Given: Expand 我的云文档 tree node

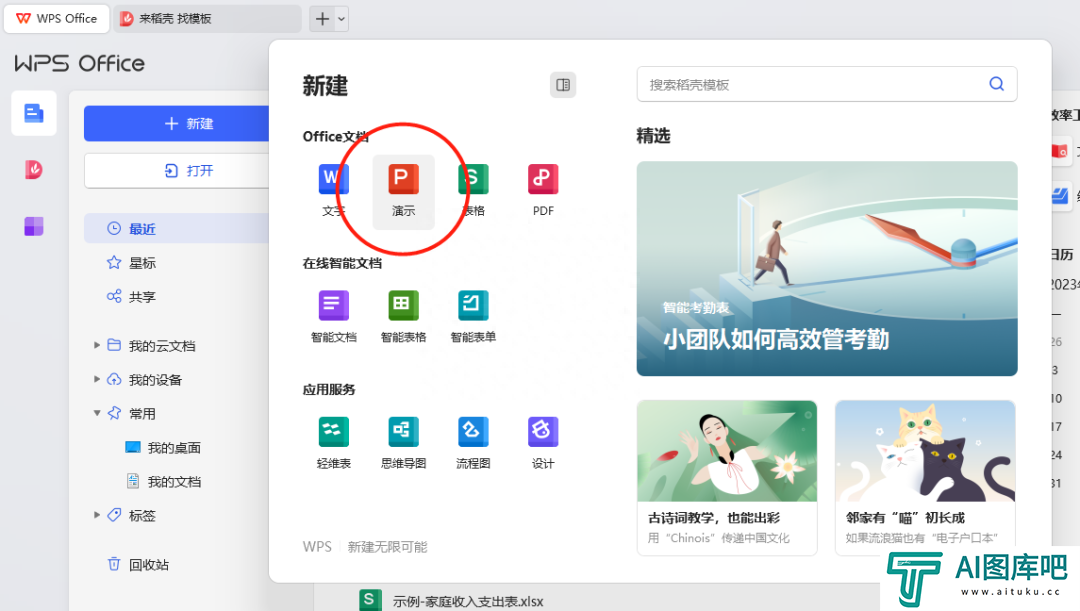Looking at the screenshot, I should coord(97,345).
